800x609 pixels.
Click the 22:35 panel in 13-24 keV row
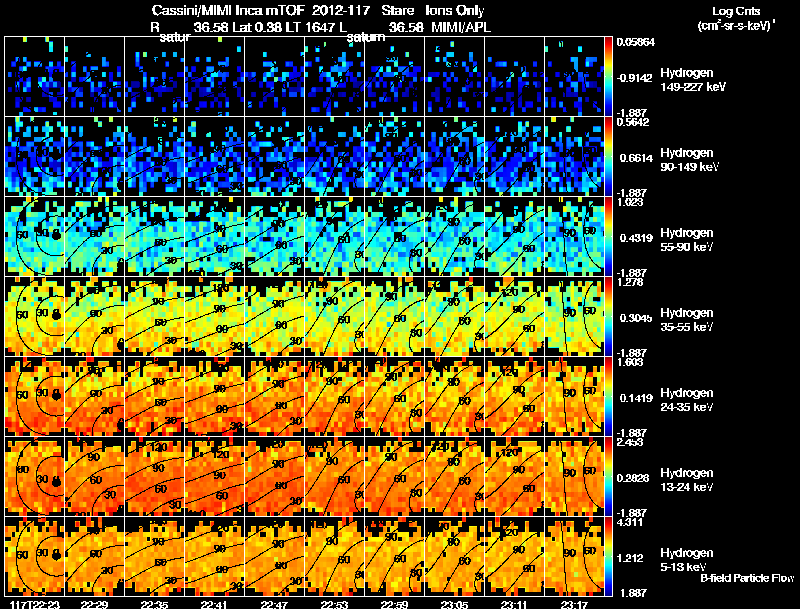pyautogui.click(x=154, y=476)
